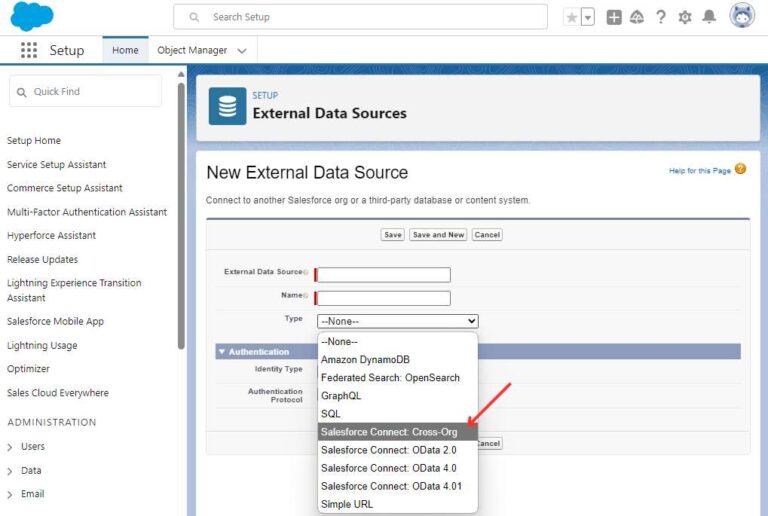Open Setup Home in sidebar
The image size is (768, 516).
click(34, 141)
